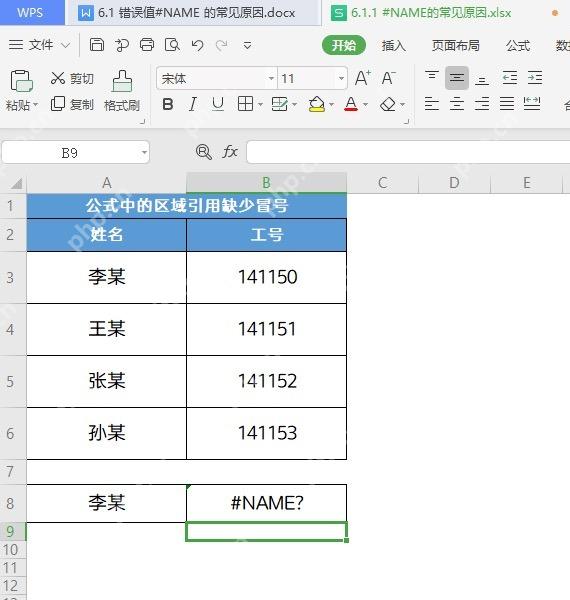Viewport: 570px width, 600px height.
Task: Apply the red font color A
Action: coord(351,104)
